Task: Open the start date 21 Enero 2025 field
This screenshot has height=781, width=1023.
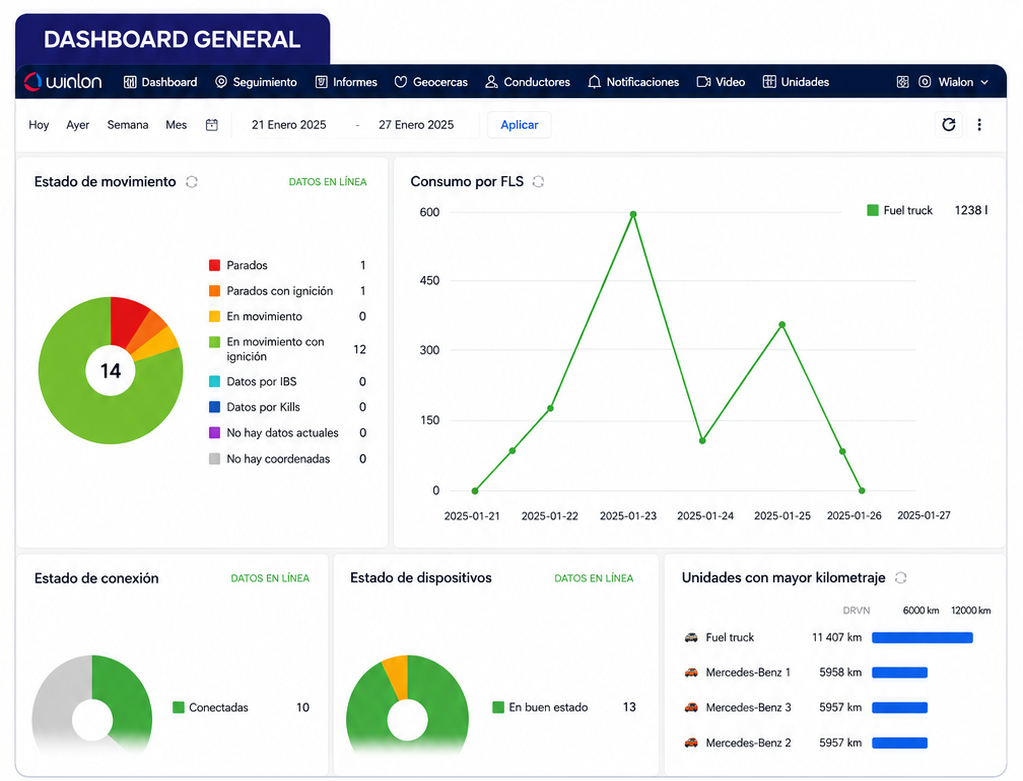Action: (289, 125)
